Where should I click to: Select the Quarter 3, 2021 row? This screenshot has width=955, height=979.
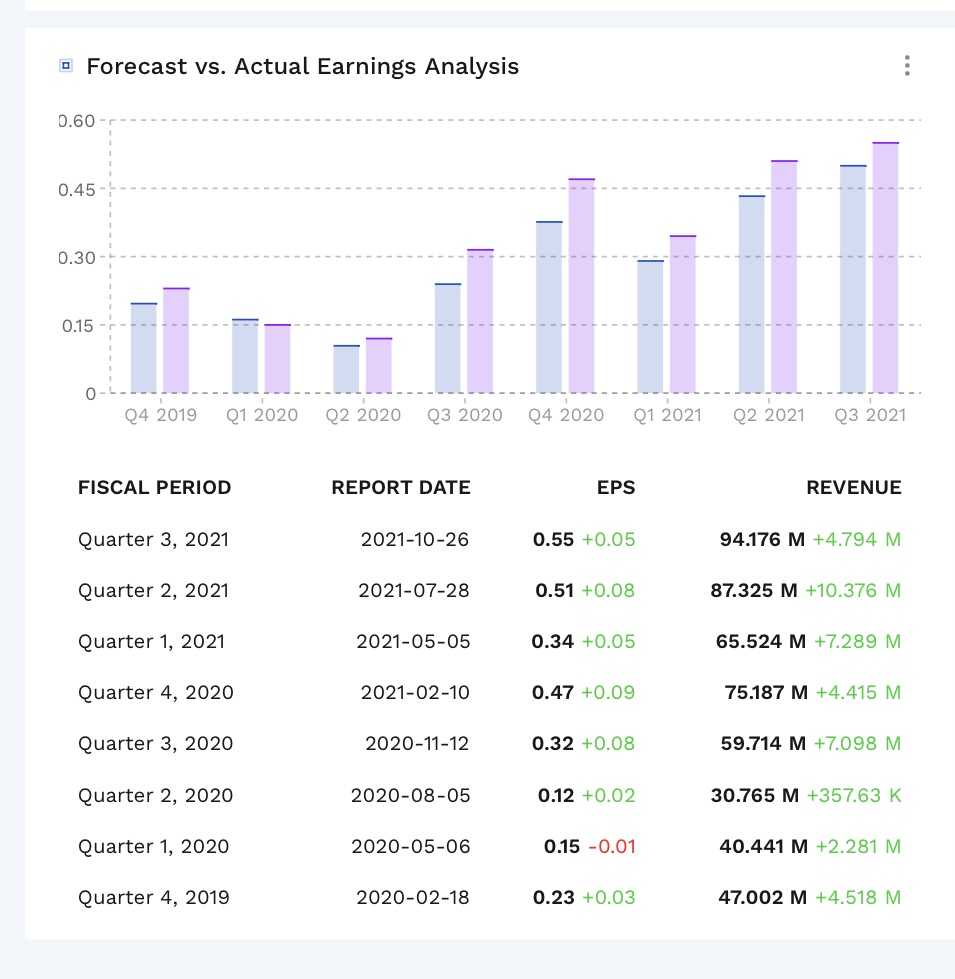tap(153, 540)
